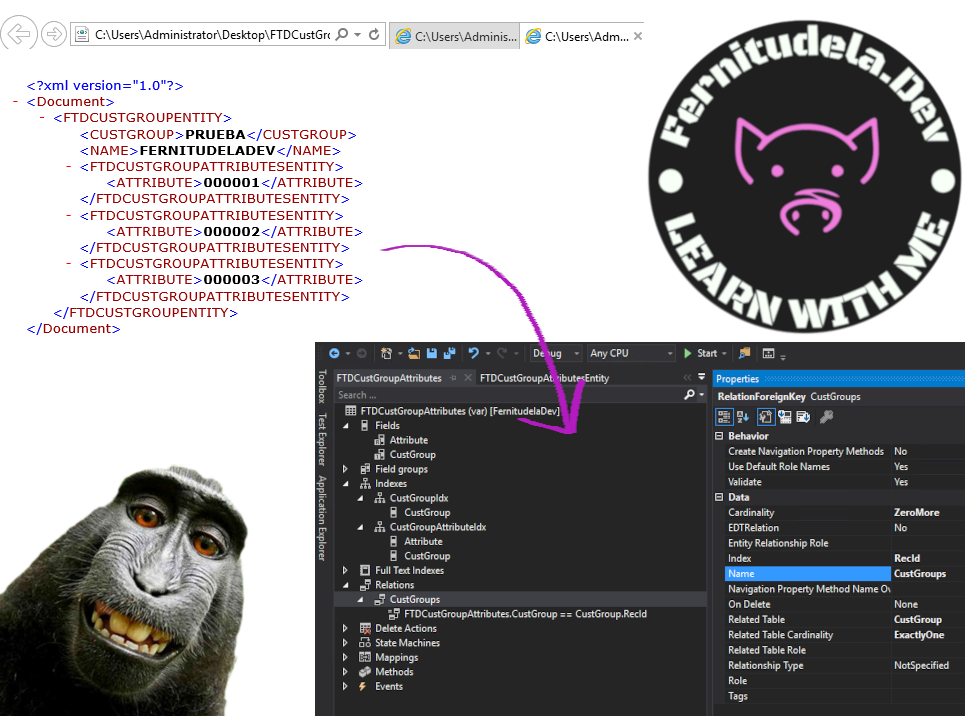Screen dimensions: 965x716
Task: Click the browser address bar
Action: [210, 35]
